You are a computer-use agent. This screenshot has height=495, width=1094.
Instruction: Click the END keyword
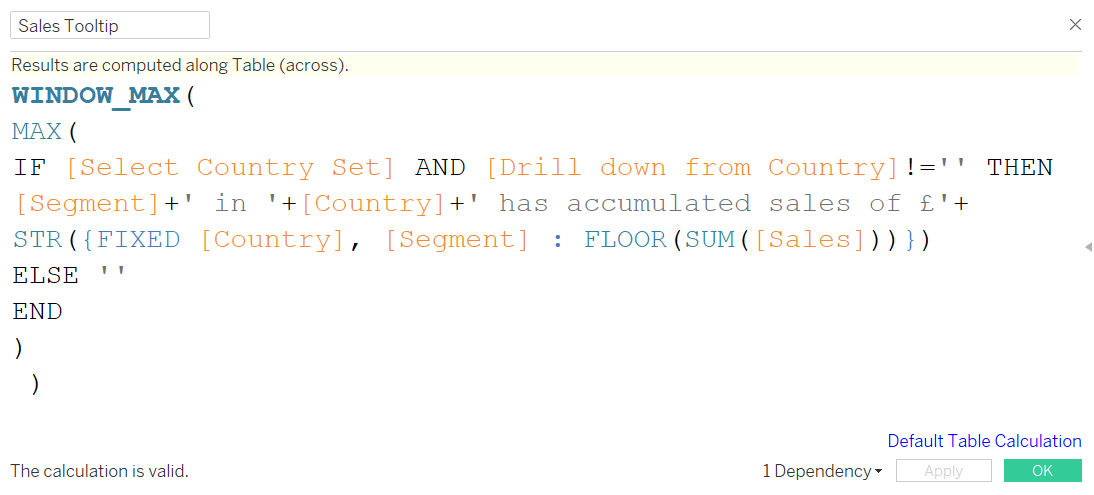[x=37, y=312]
